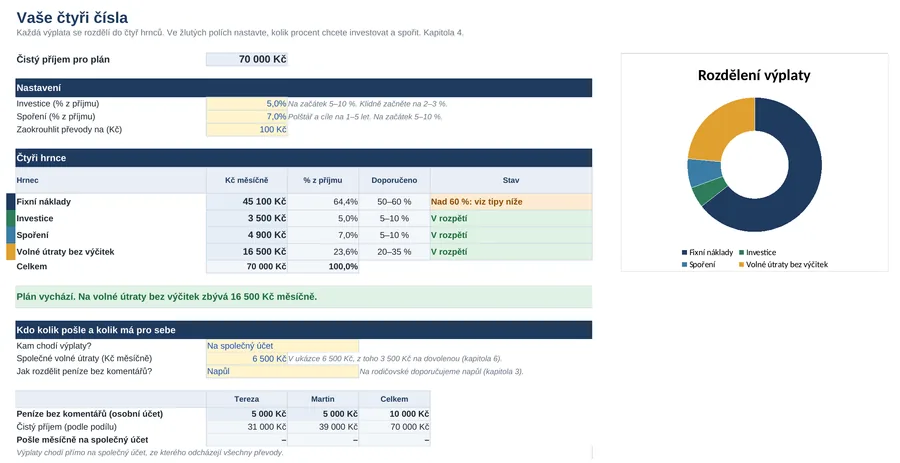Click 'Fixní náklady' in the chart legend
The width and height of the screenshot is (900, 463).
(707, 252)
